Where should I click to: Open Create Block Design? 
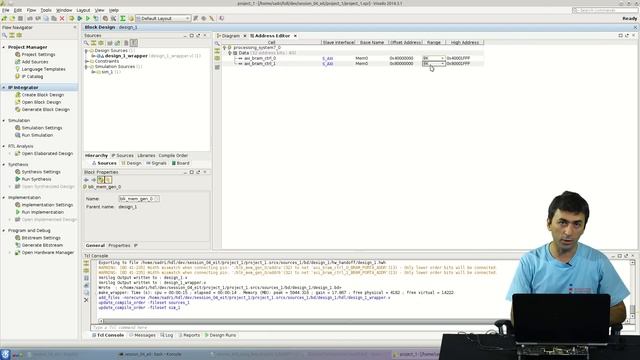pos(42,95)
